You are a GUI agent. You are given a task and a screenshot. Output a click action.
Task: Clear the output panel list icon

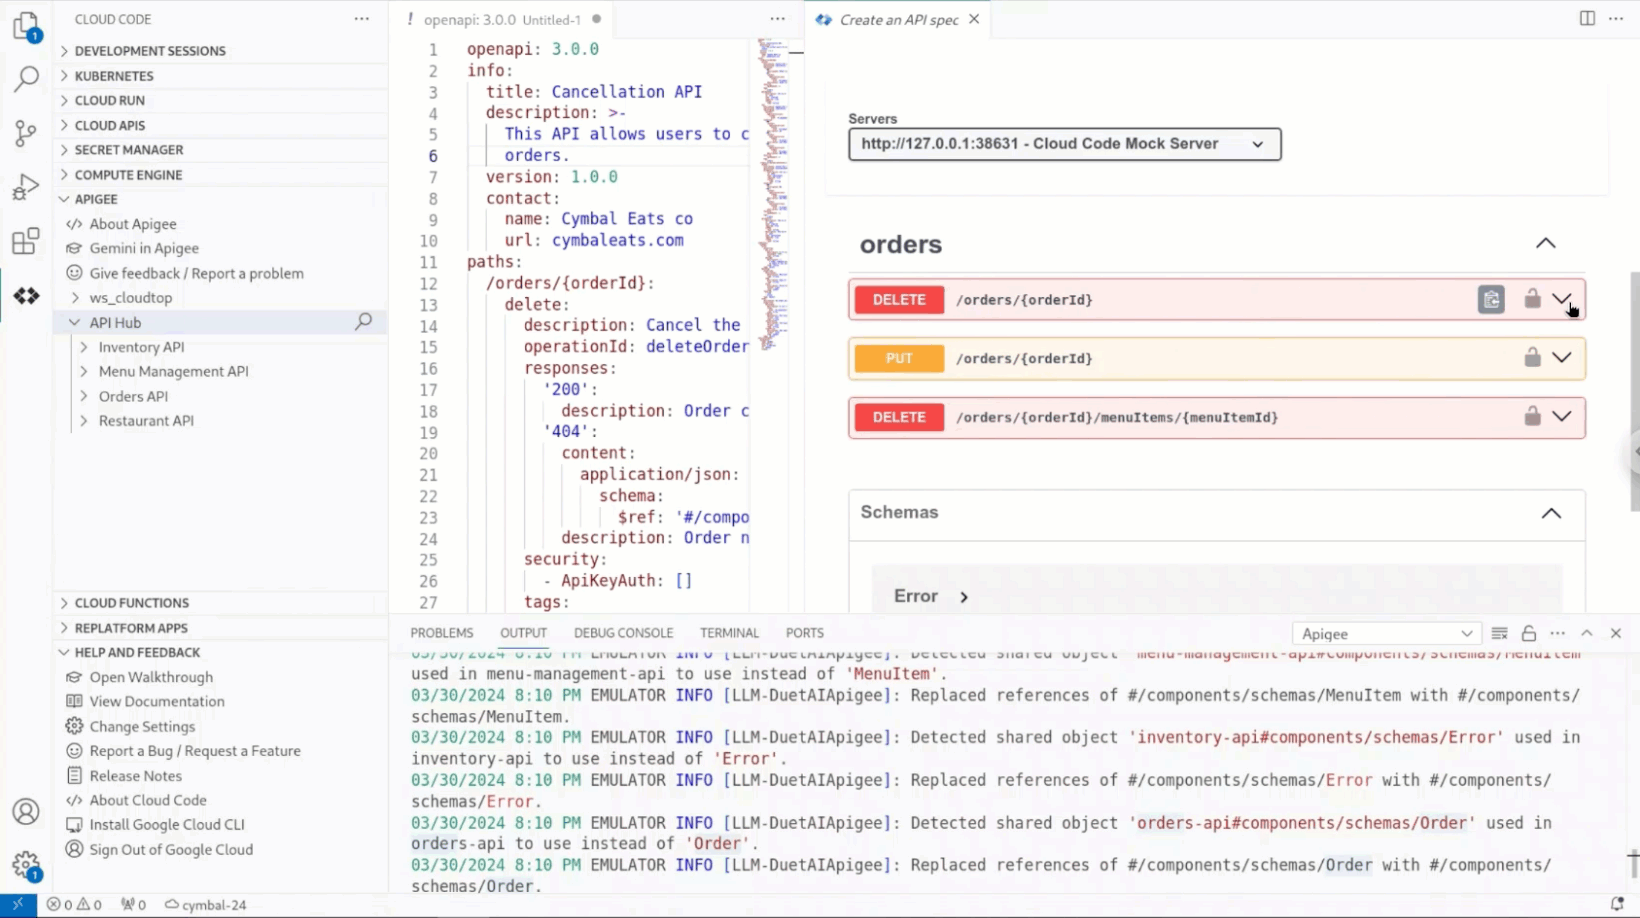1499,634
